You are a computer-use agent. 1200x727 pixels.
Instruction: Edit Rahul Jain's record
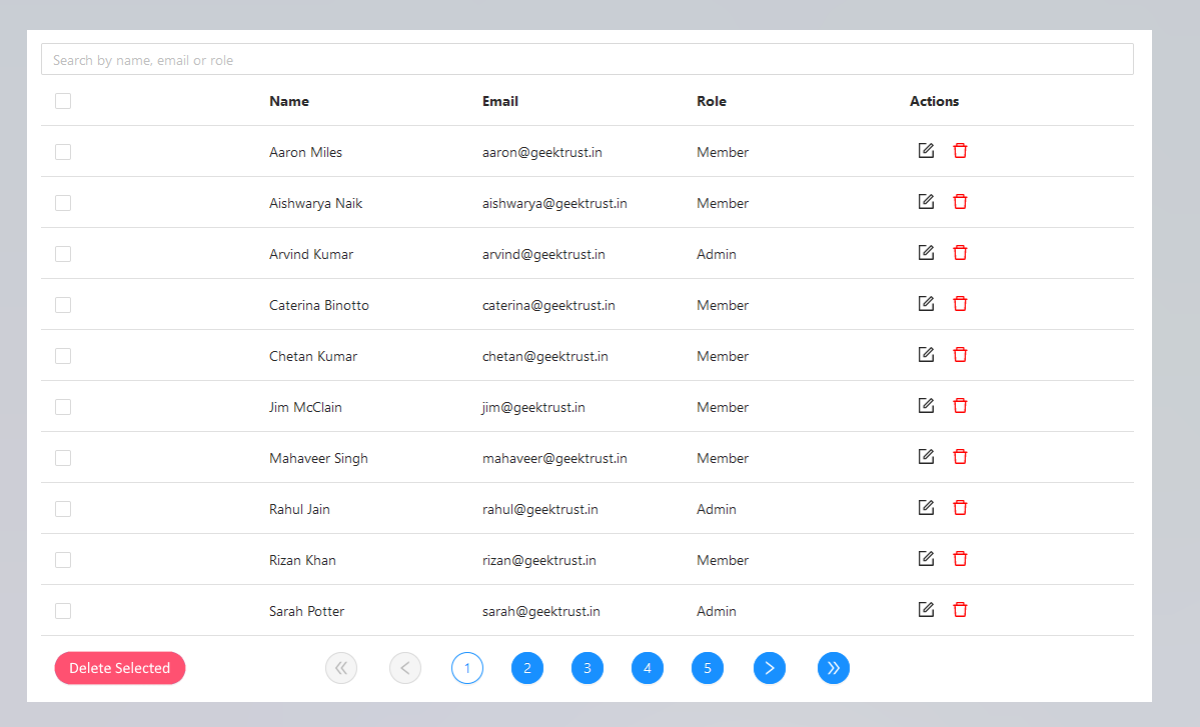click(x=925, y=507)
